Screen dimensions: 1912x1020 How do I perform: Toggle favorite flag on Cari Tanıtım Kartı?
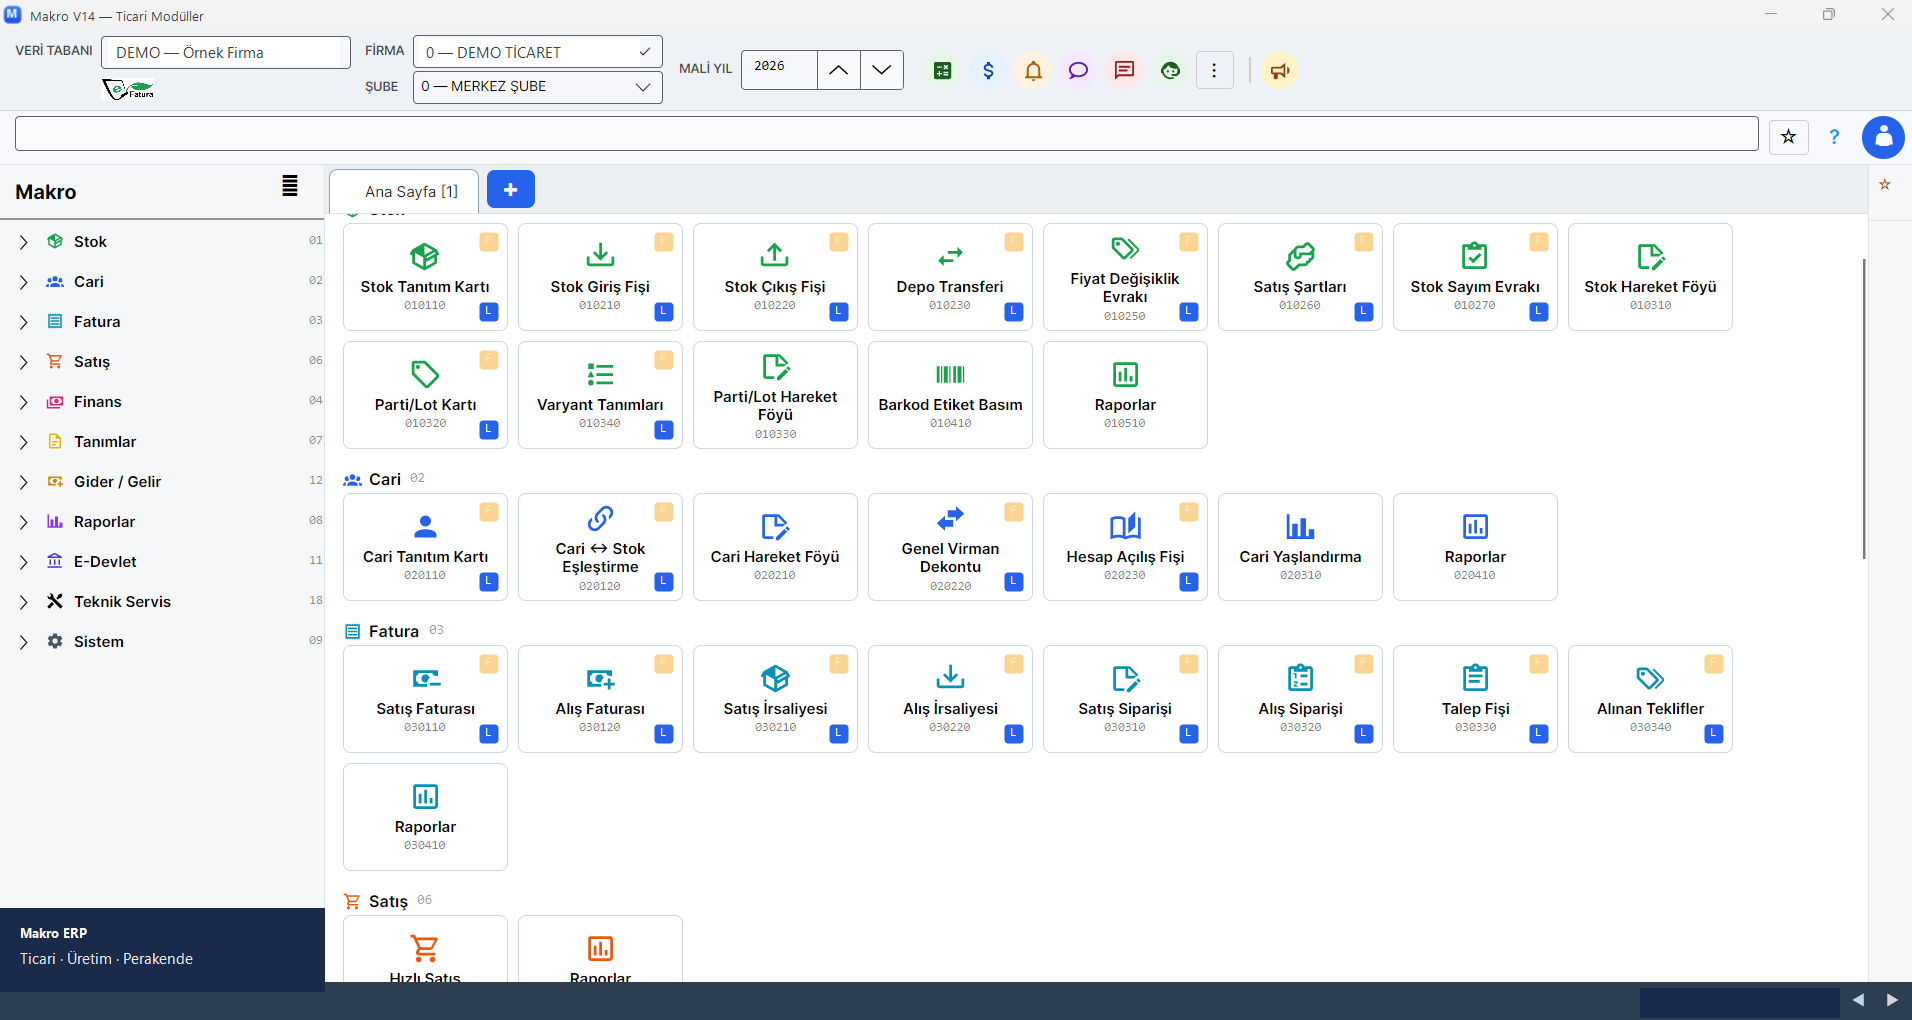pos(489,512)
